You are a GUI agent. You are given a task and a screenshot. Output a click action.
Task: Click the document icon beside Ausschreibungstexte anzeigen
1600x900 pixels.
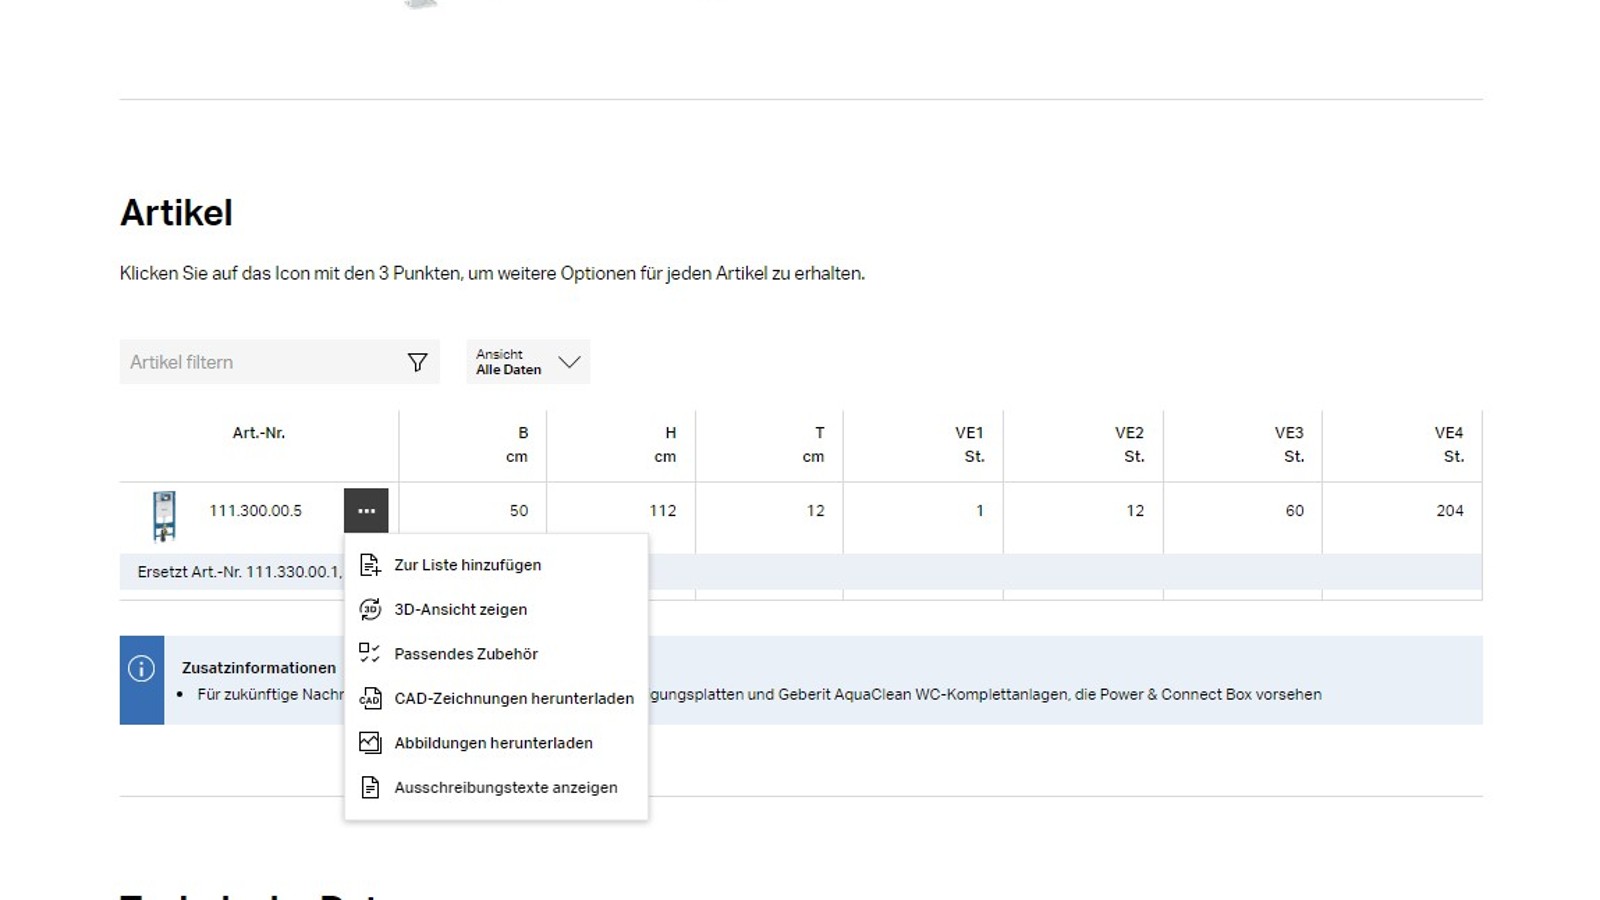369,787
